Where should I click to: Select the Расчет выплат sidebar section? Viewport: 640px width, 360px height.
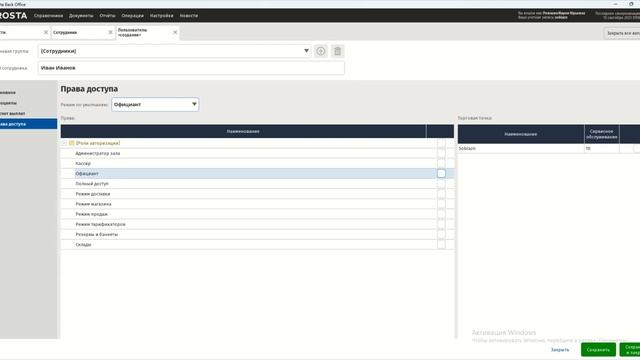[x=29, y=113]
